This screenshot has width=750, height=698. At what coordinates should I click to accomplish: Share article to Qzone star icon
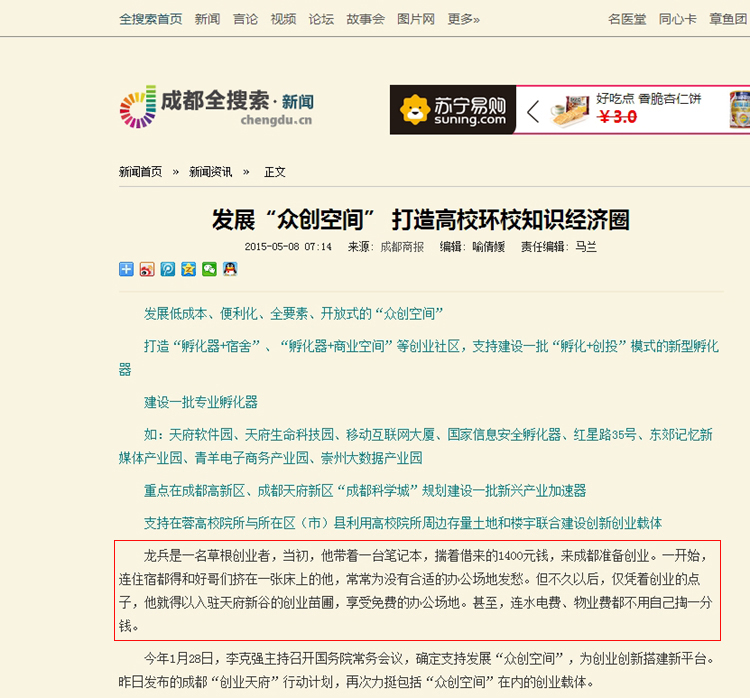(188, 269)
